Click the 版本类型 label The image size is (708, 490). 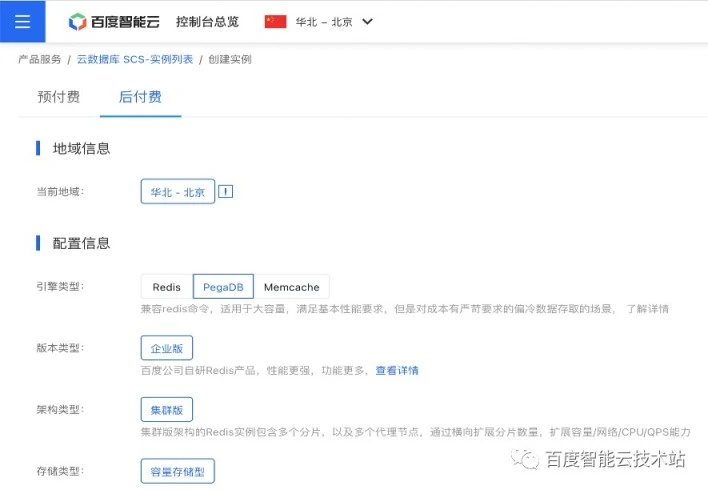tap(60, 348)
